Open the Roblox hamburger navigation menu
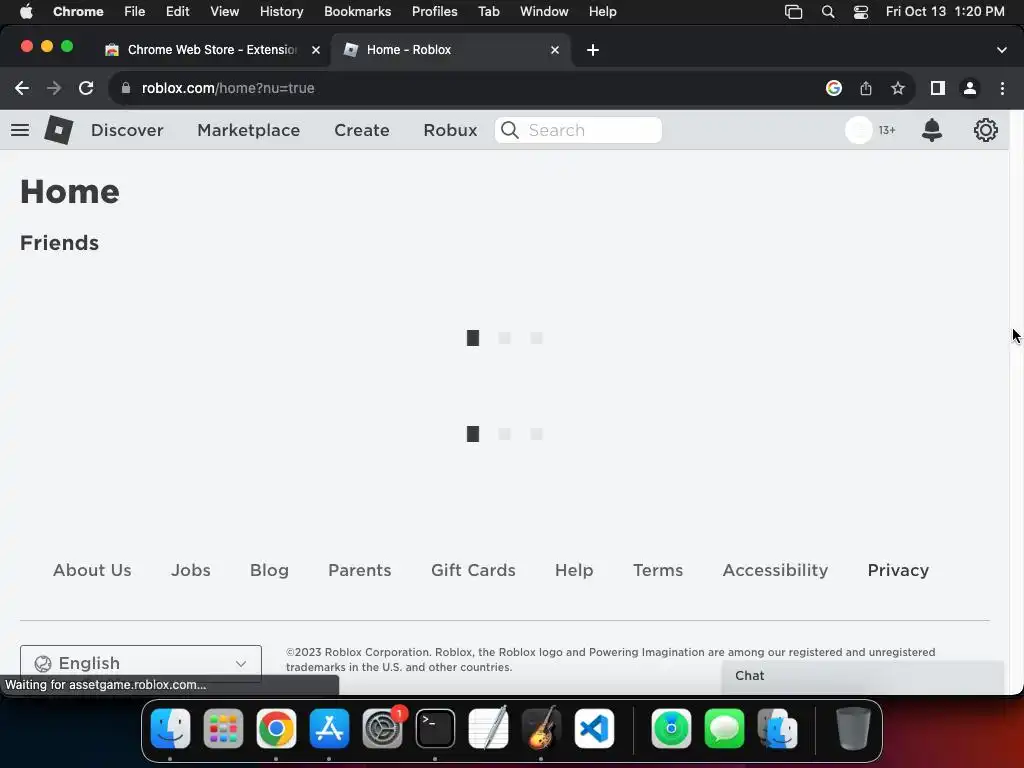 [x=20, y=130]
